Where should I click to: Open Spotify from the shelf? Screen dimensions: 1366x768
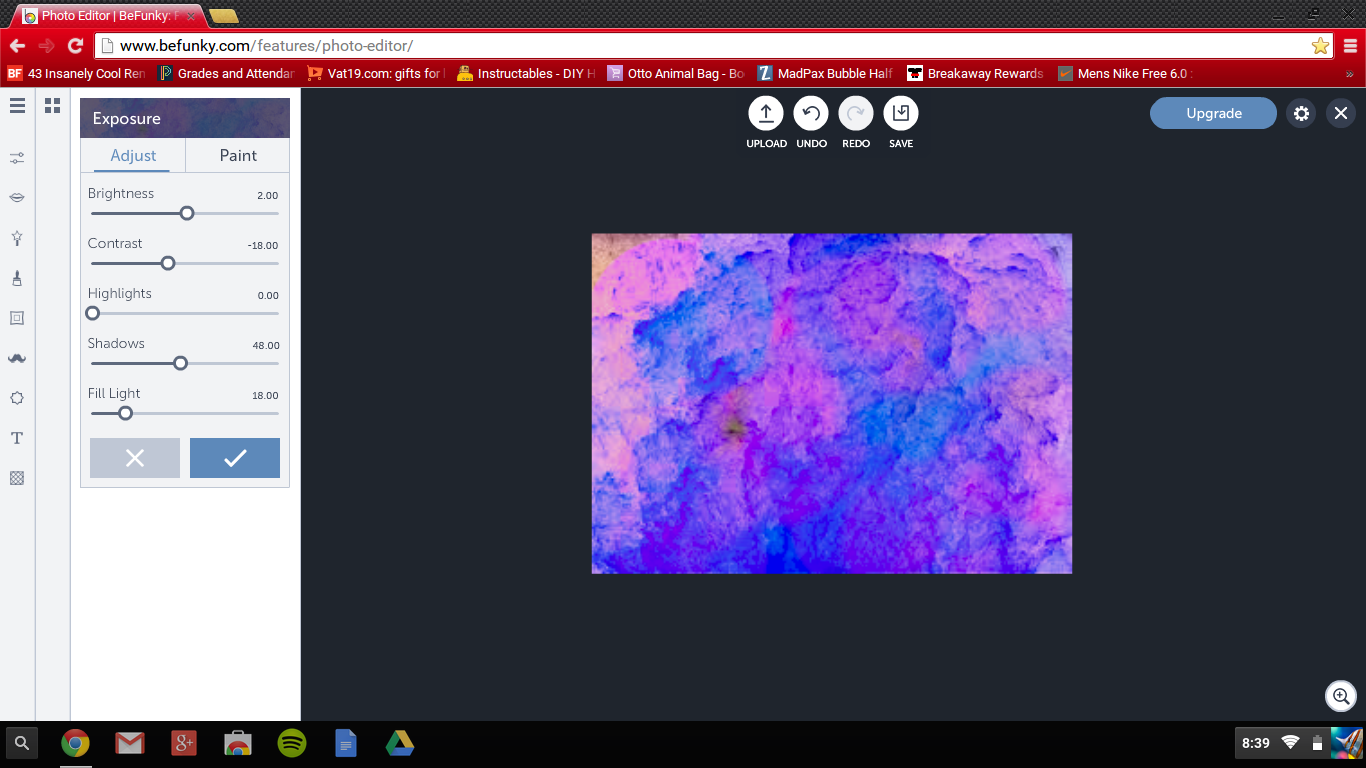tap(291, 743)
